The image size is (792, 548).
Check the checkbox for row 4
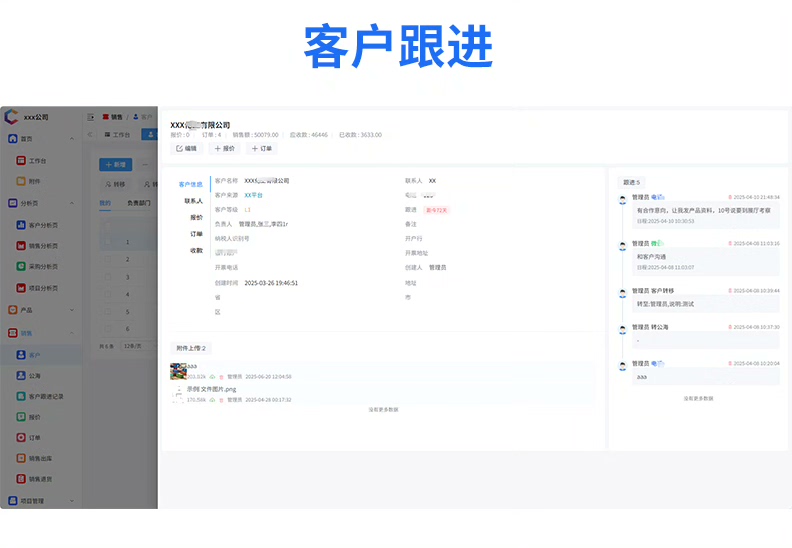[108, 294]
